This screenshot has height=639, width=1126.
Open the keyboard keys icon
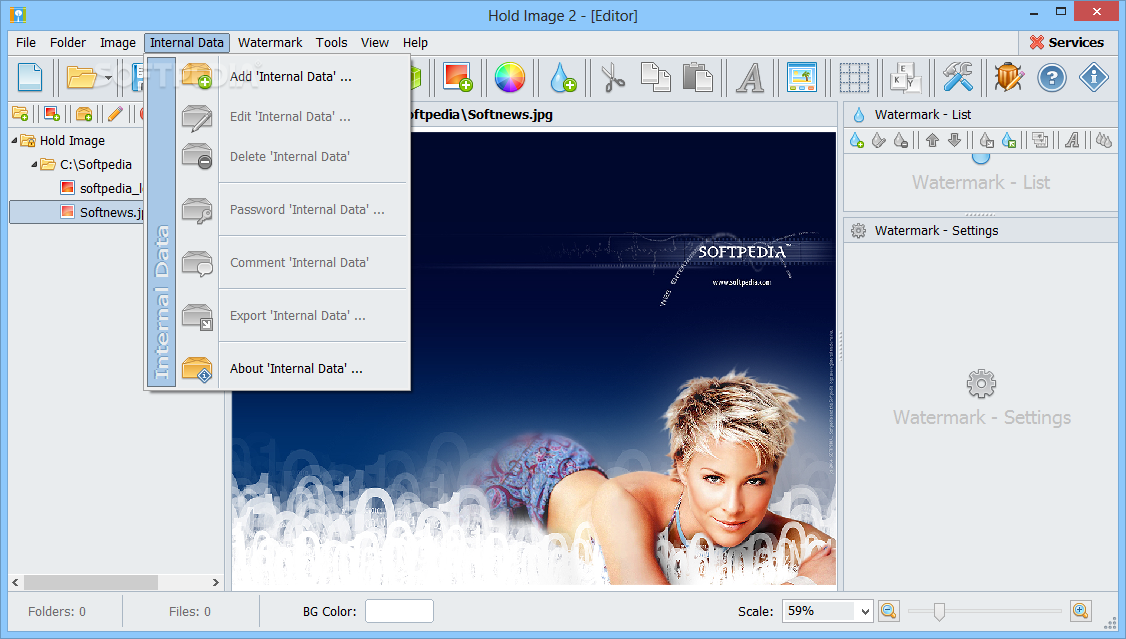click(x=906, y=78)
